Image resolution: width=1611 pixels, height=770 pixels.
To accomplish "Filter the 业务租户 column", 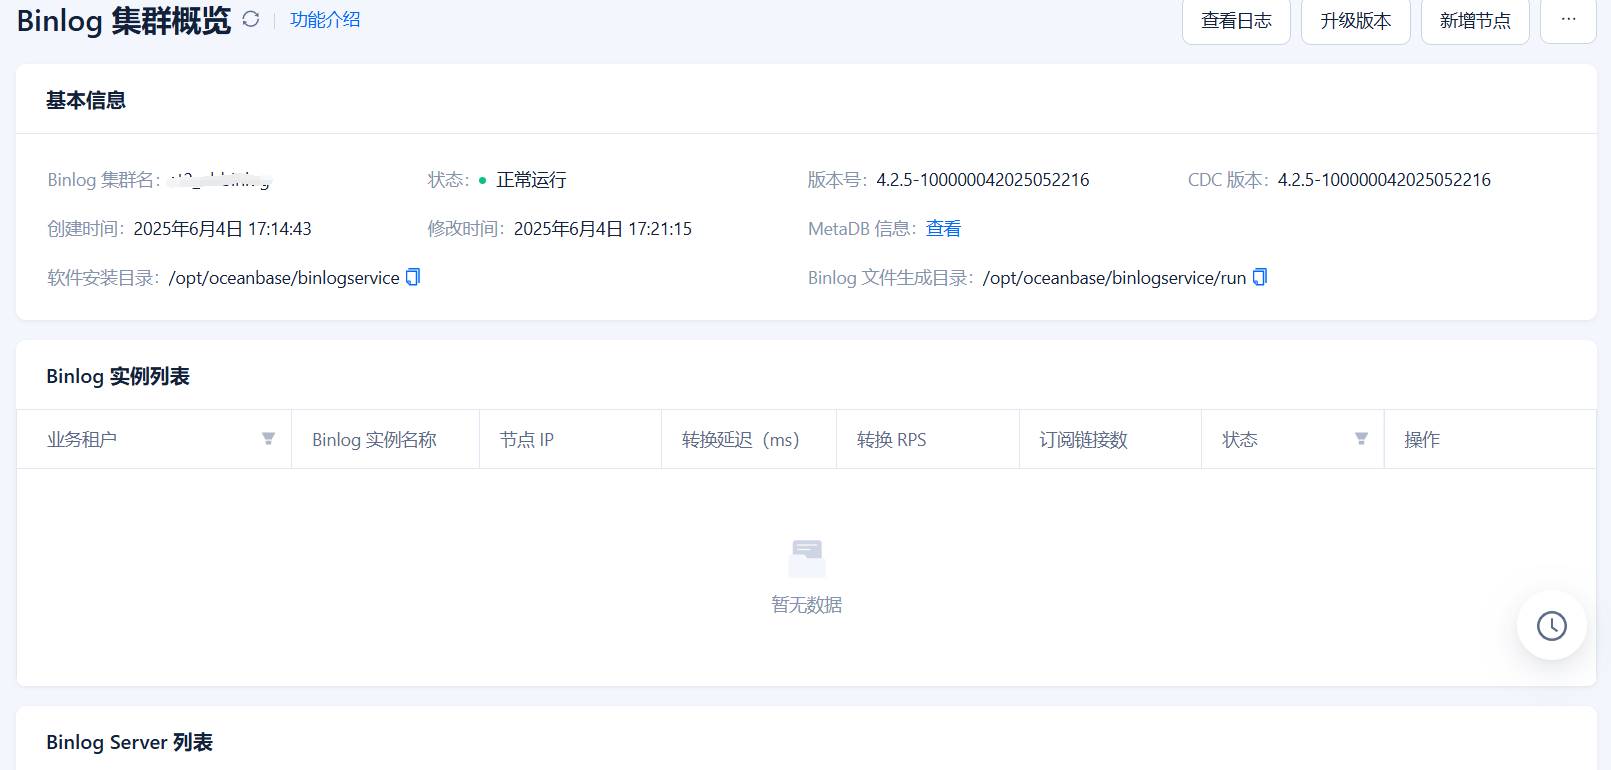I will [x=268, y=439].
